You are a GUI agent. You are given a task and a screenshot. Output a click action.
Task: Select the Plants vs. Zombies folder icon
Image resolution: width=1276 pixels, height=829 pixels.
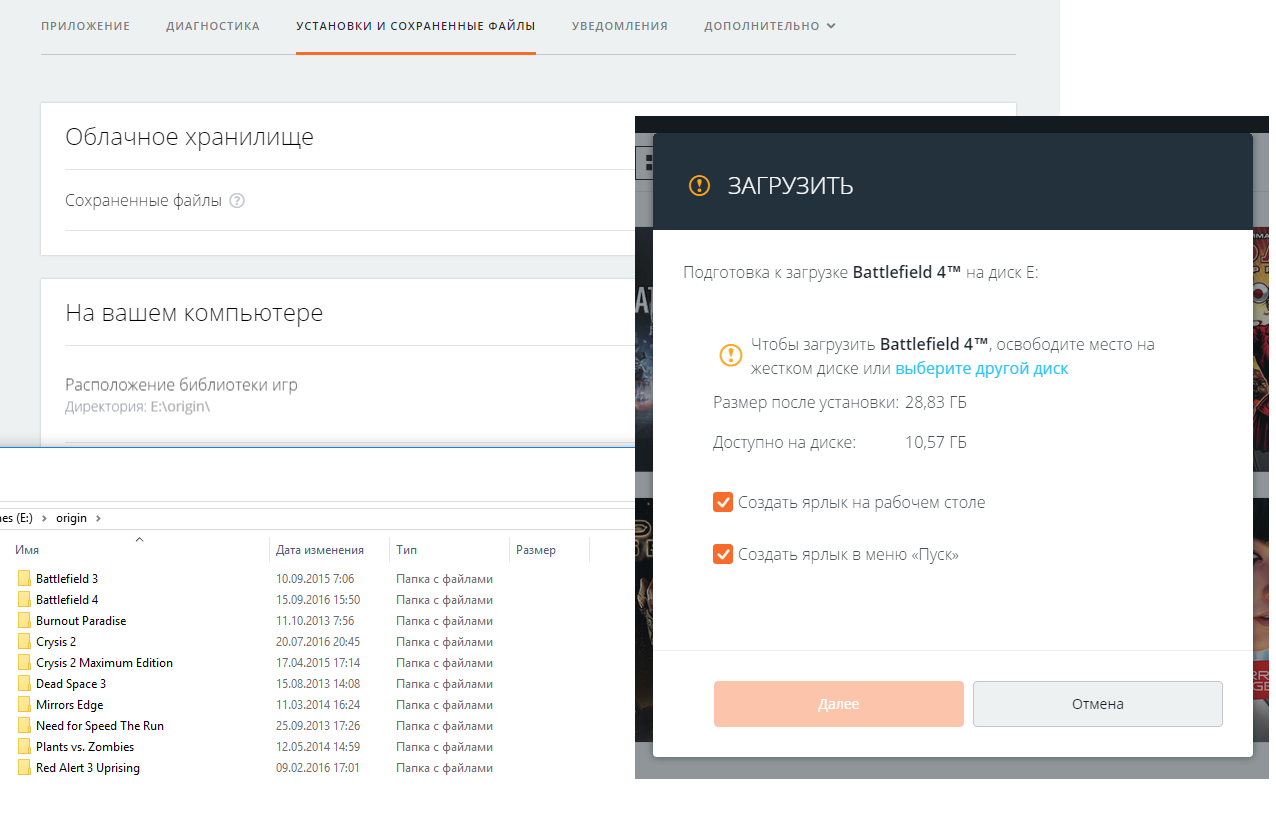click(25, 746)
